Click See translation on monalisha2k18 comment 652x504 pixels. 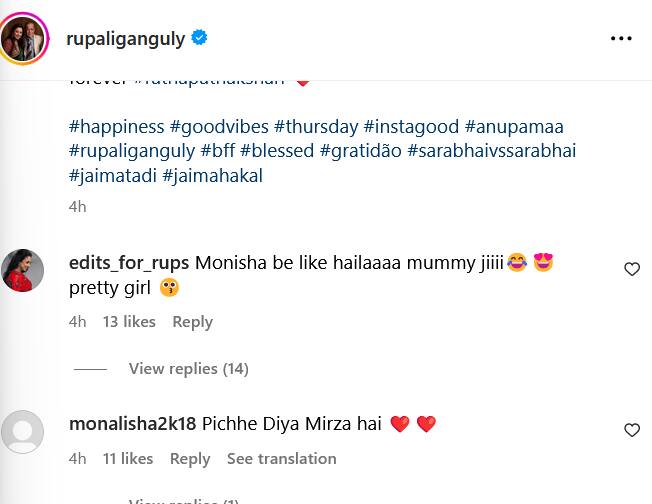[x=281, y=459]
